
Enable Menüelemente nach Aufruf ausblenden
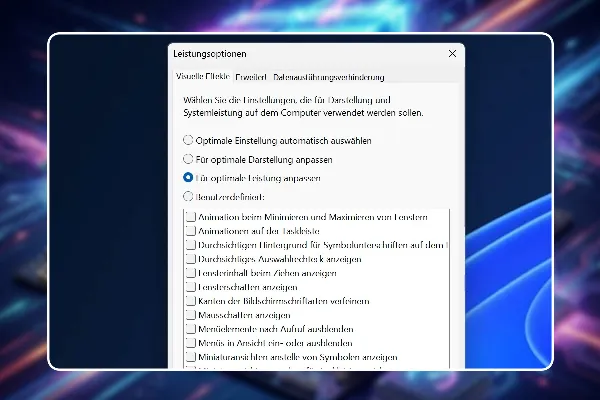tap(191, 329)
